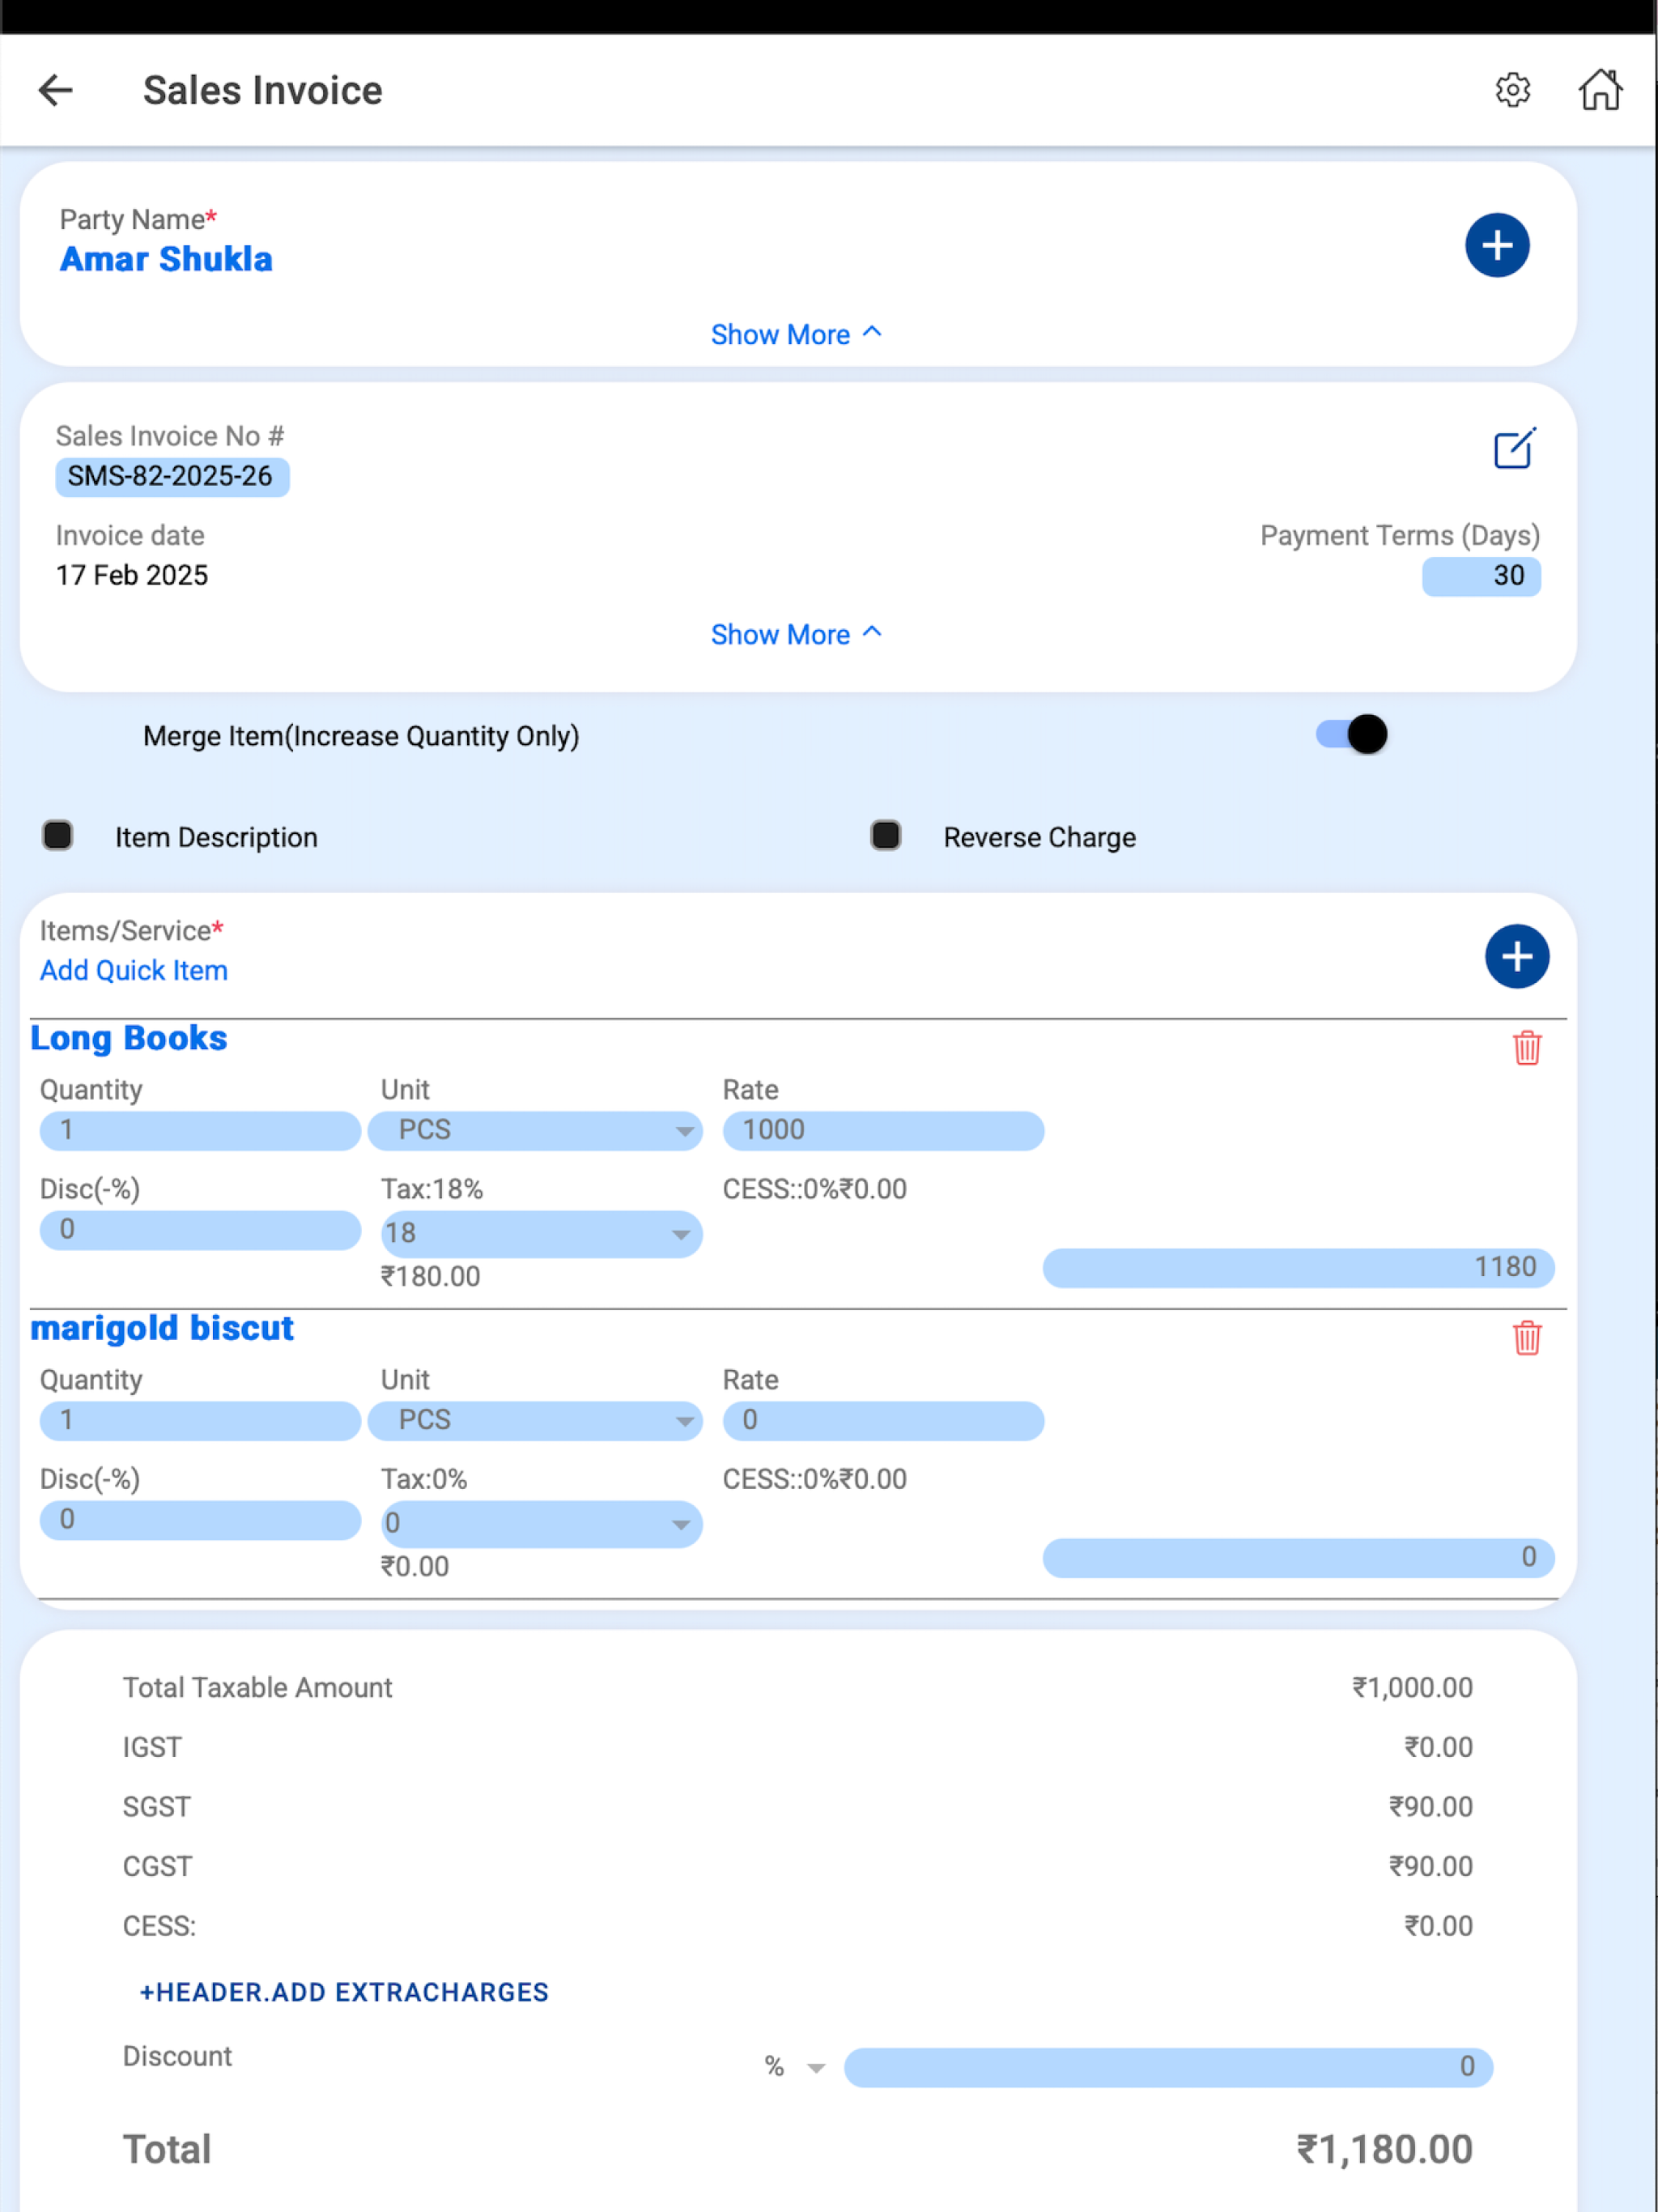Screen dimensions: 1658x2212
Task: Edit Disc(-%) field for marigold biscut
Action: click(x=200, y=1520)
